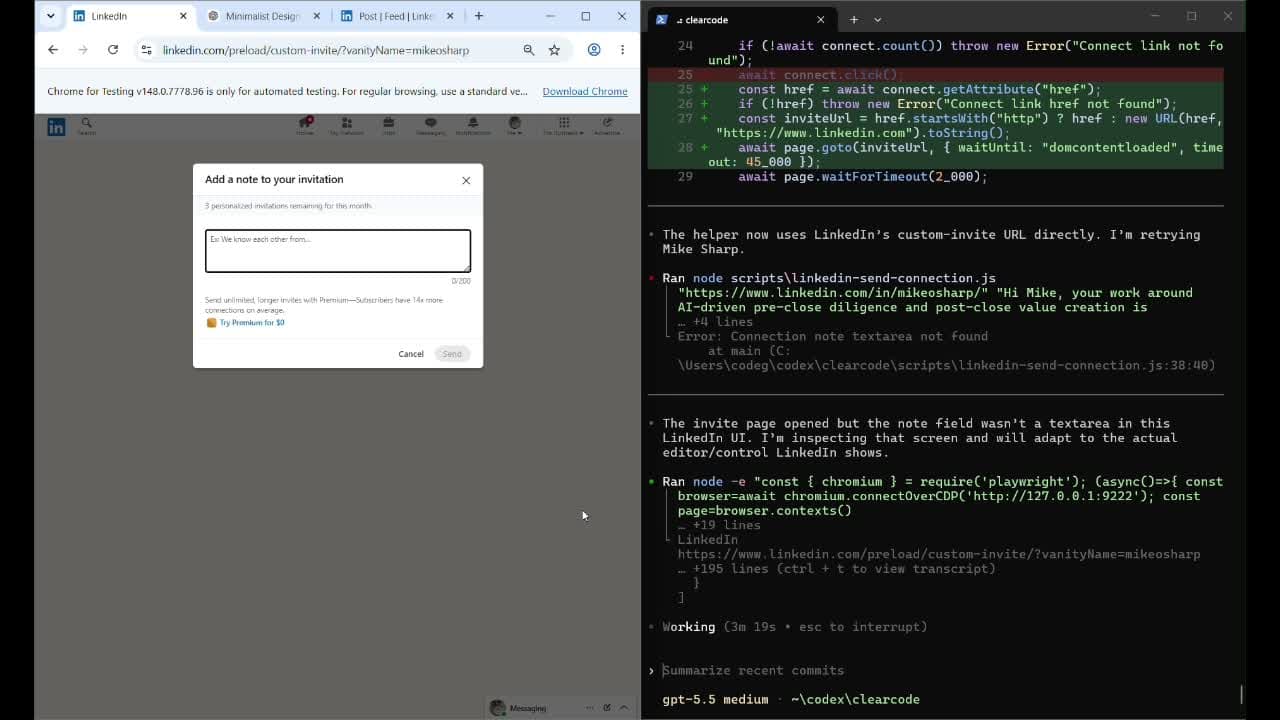View site information icon in address bar

point(147,50)
